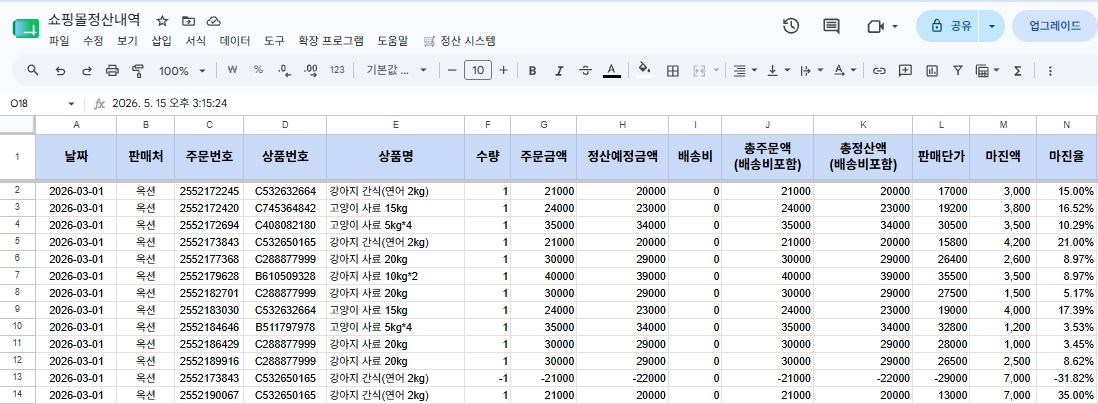Open the 정산 시스템 custom menu

pyautogui.click(x=460, y=41)
